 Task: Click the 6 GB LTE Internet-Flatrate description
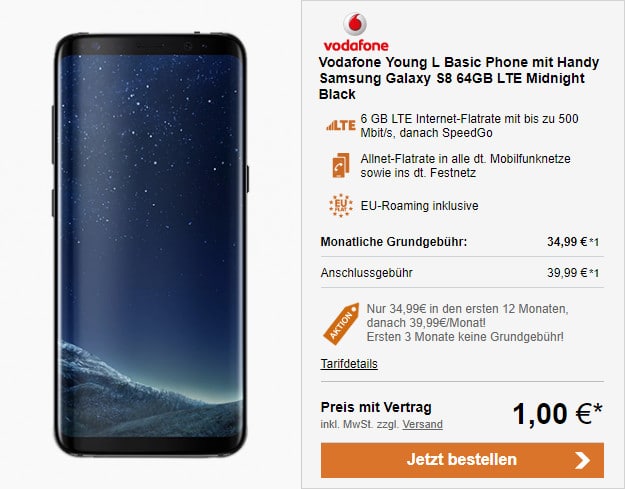(x=469, y=126)
